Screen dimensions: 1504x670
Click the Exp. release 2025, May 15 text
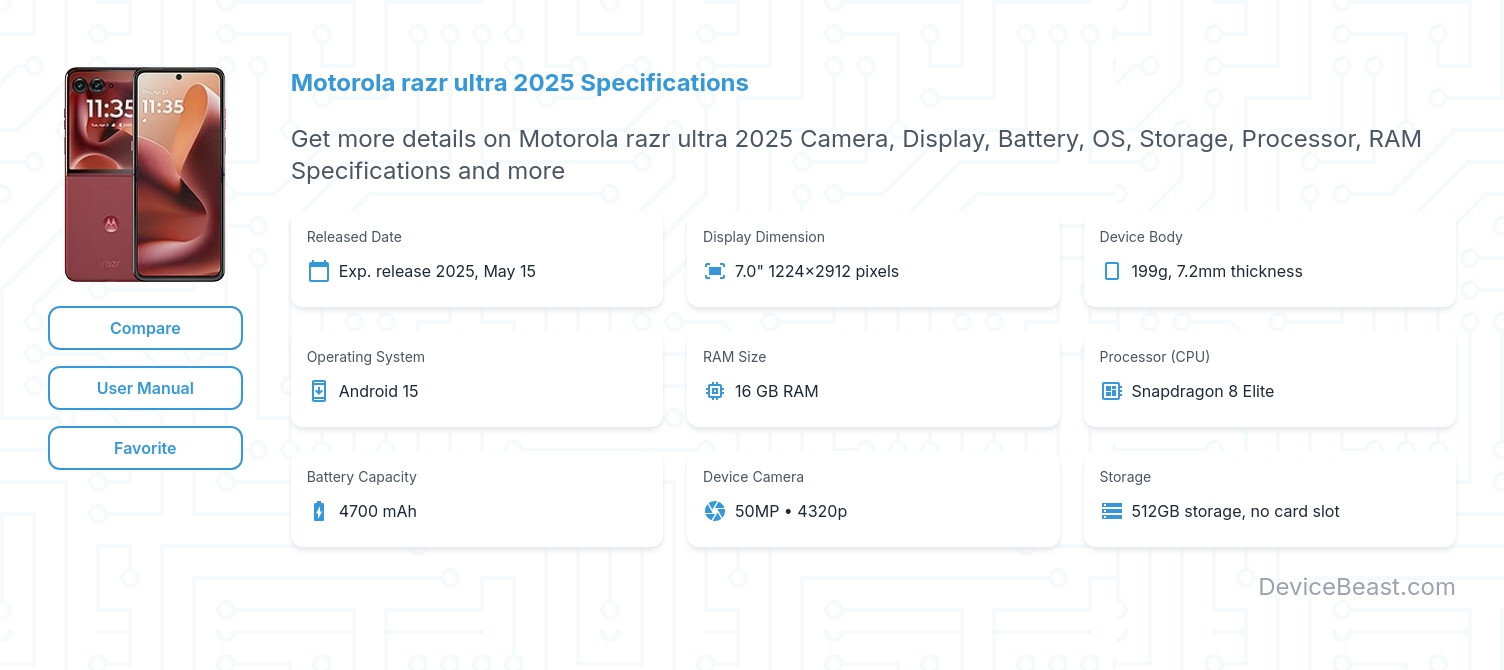click(x=437, y=271)
